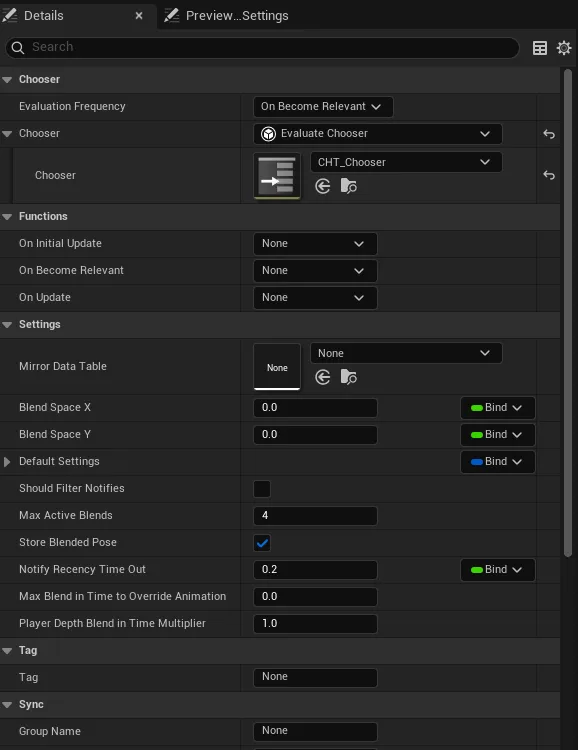Browse to CHT_Chooser in Content Browser
Screen dimensions: 578x750
coord(348,186)
